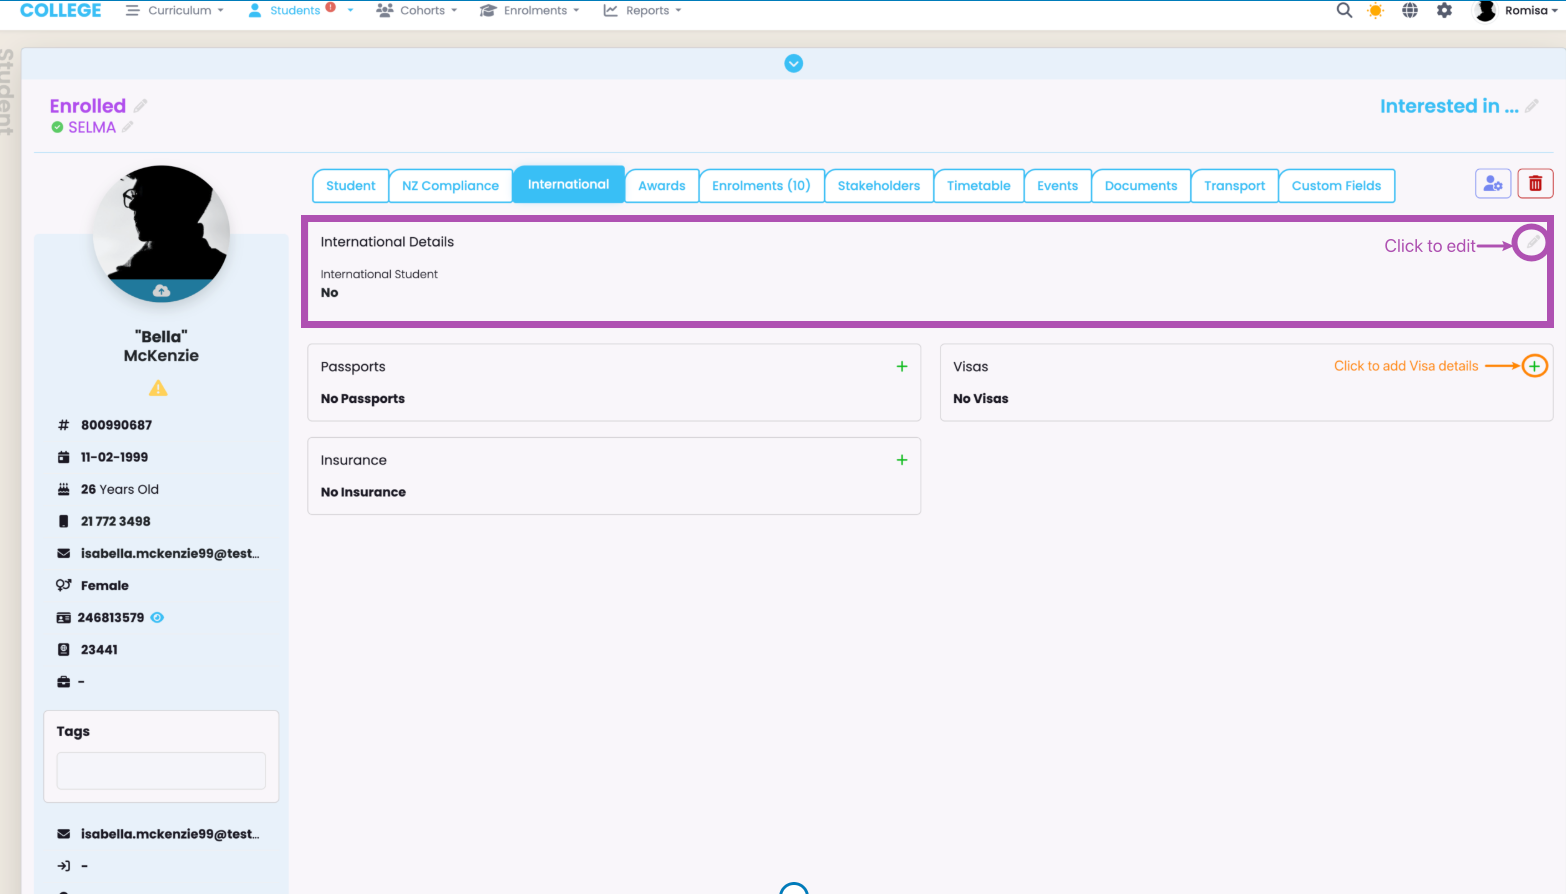Open the Reports dropdown menu
The height and width of the screenshot is (894, 1566).
point(643,11)
